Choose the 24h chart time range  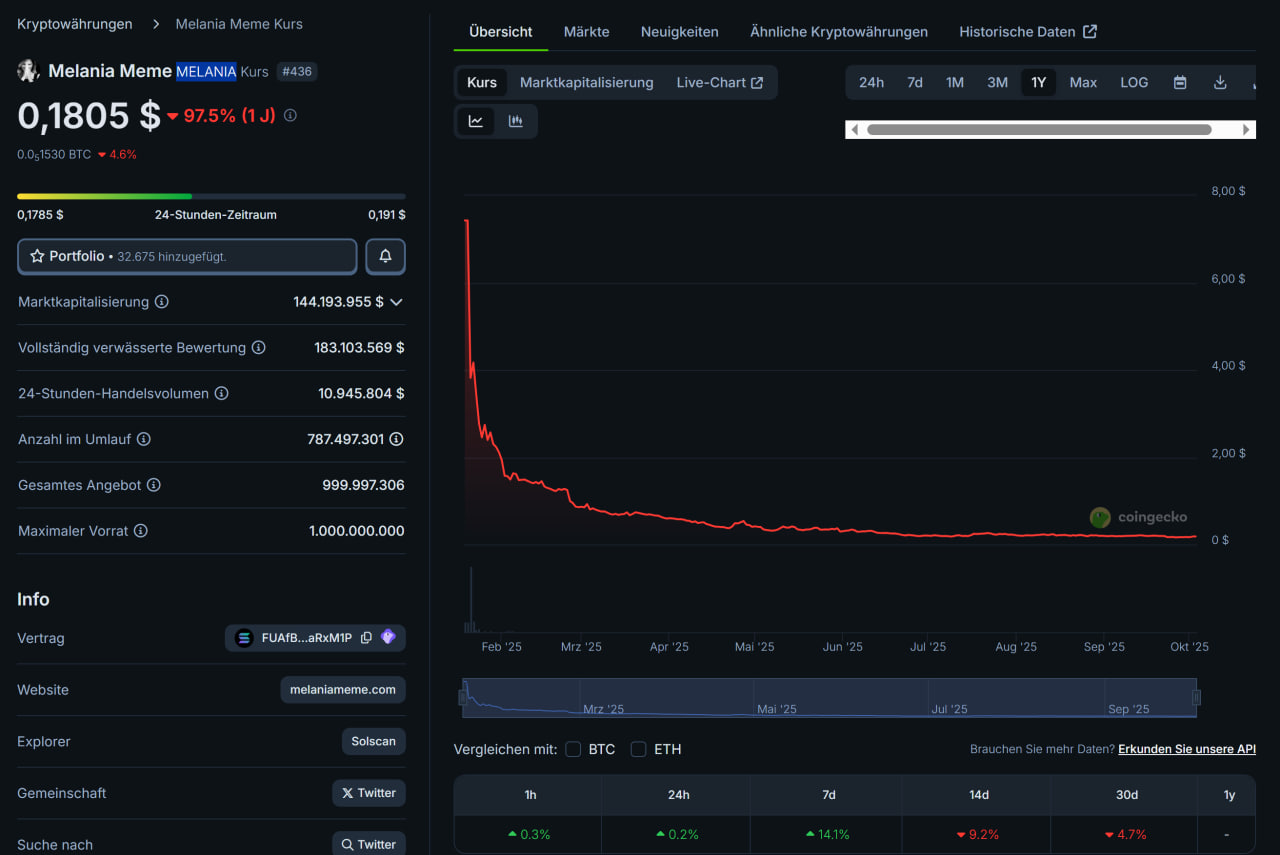(871, 83)
